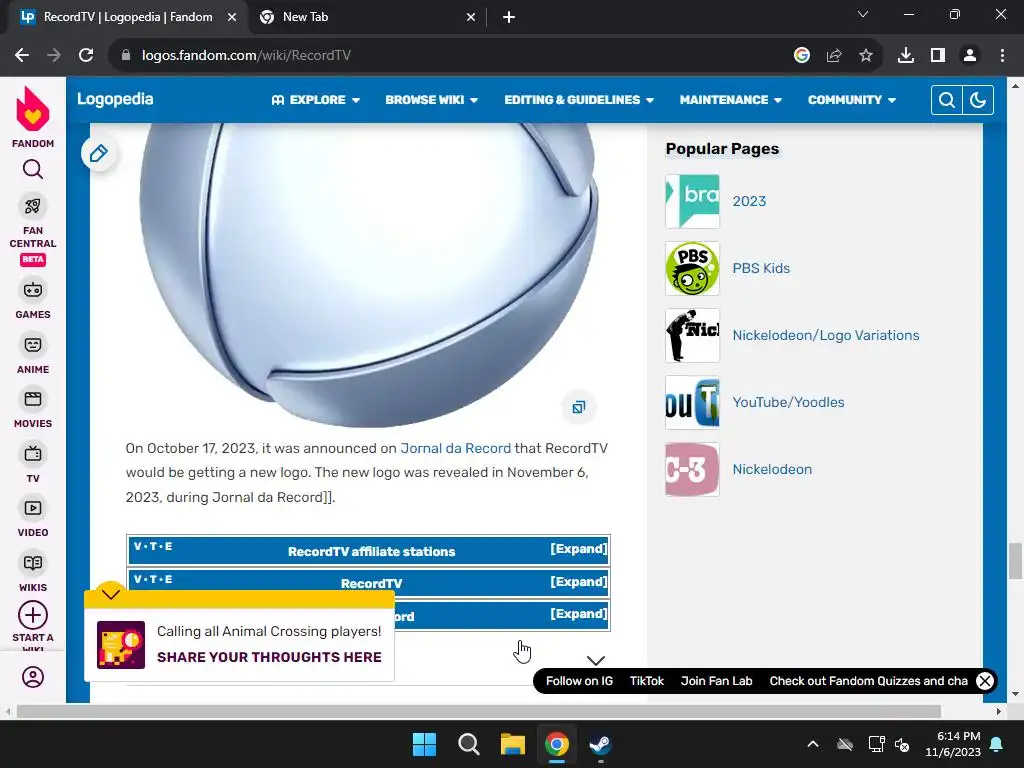Viewport: 1024px width, 768px height.
Task: Open Windows Start menu
Action: (x=424, y=744)
